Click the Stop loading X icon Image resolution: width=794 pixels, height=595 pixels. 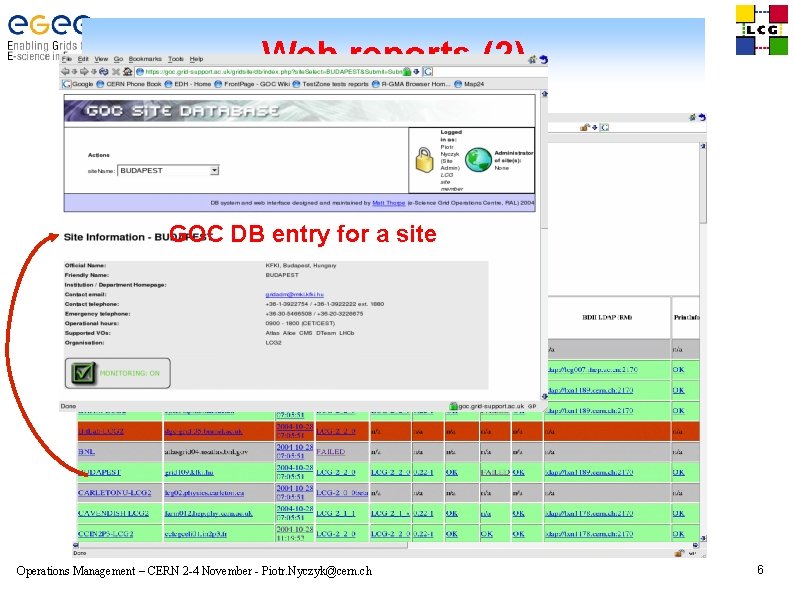pos(116,71)
